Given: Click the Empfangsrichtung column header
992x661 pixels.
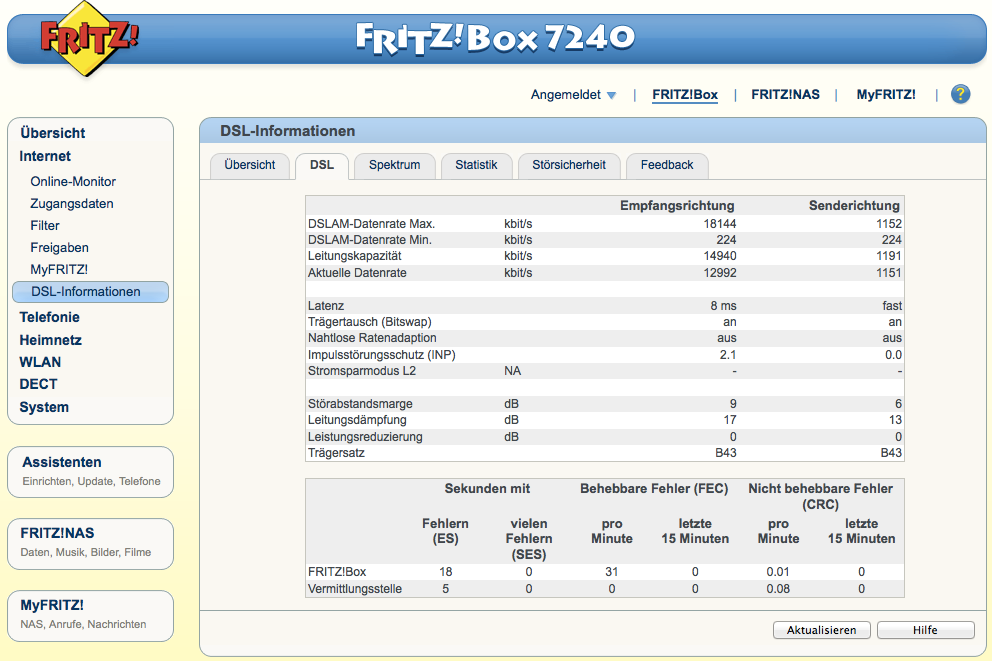Looking at the screenshot, I should [676, 206].
